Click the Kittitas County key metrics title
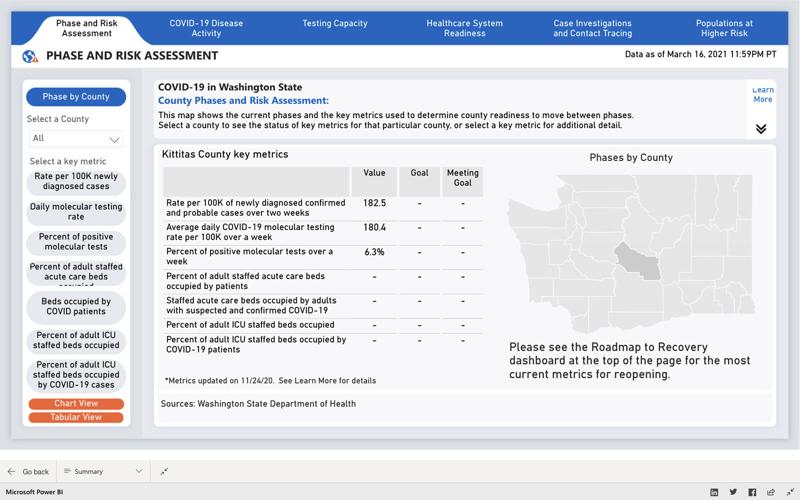This screenshot has width=800, height=500. point(225,155)
